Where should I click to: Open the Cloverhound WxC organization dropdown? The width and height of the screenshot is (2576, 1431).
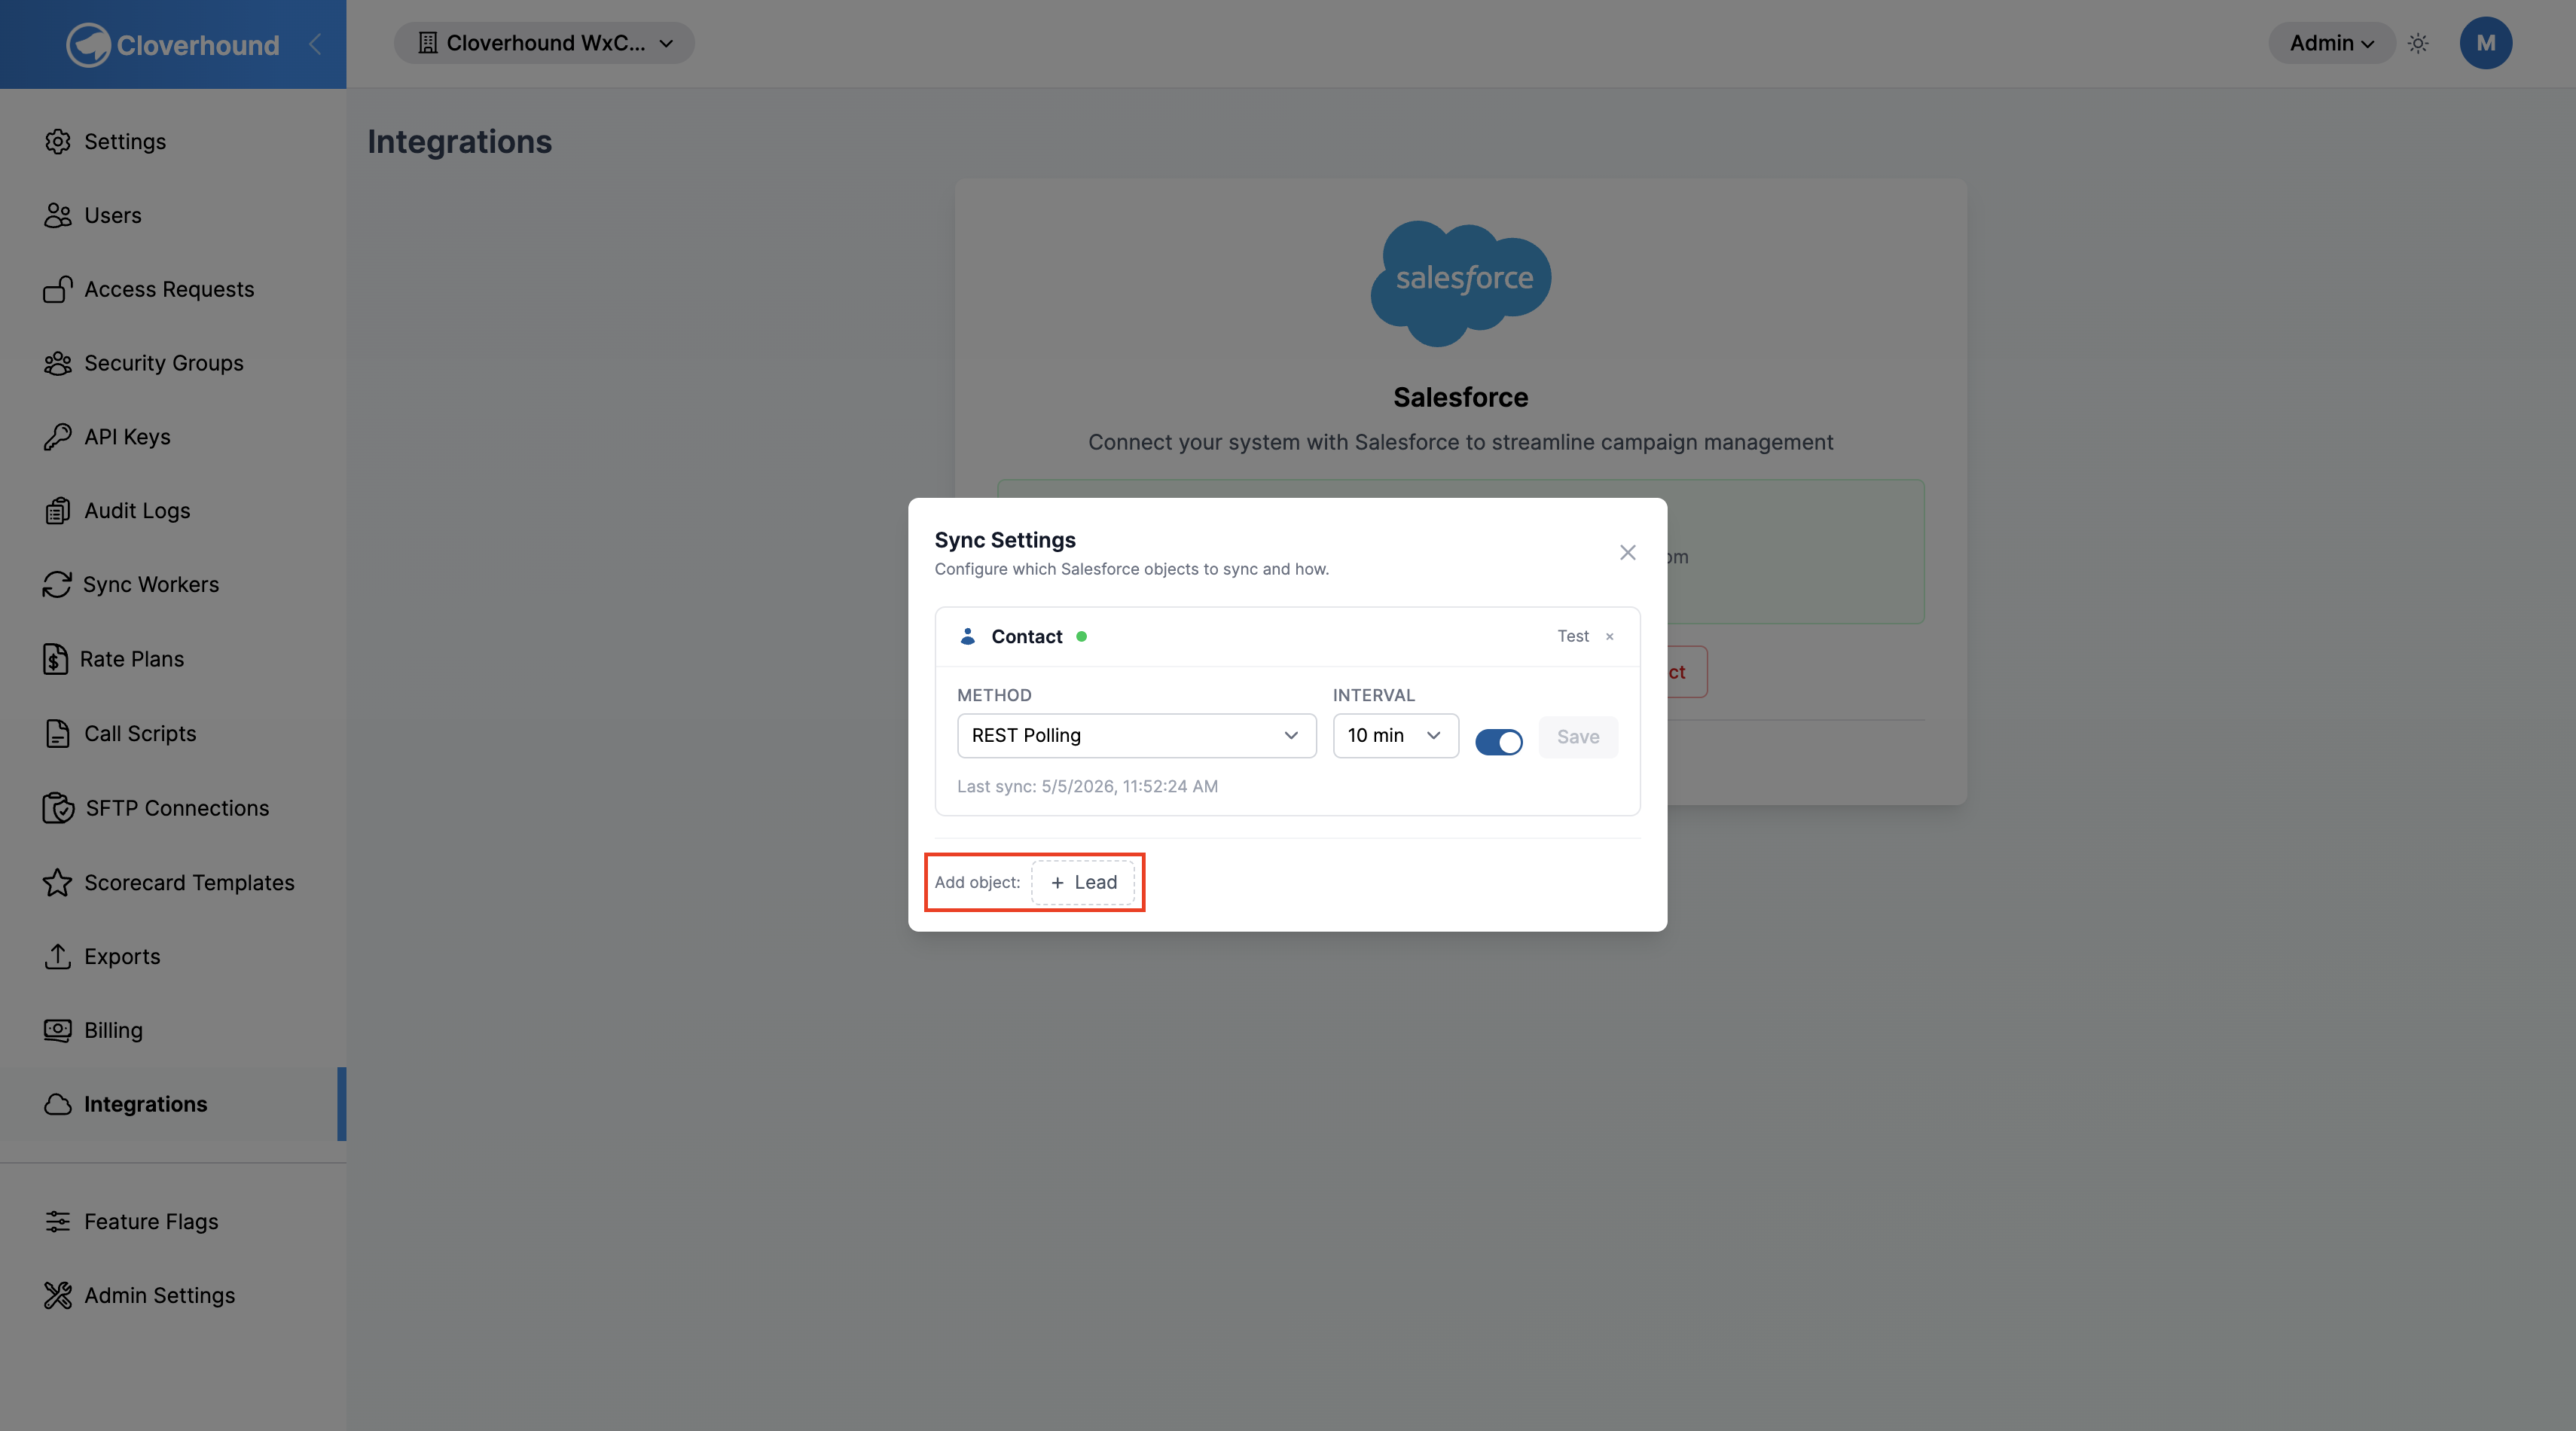(x=544, y=43)
